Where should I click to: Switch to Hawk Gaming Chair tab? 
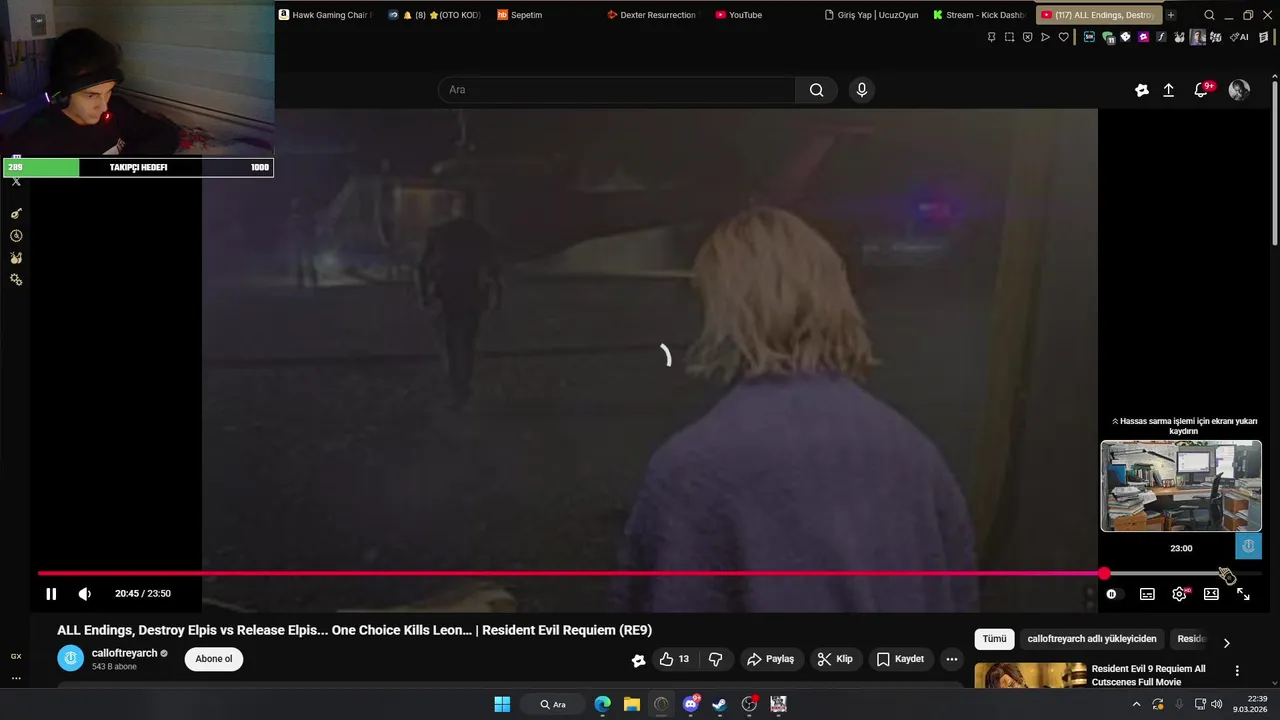(325, 15)
